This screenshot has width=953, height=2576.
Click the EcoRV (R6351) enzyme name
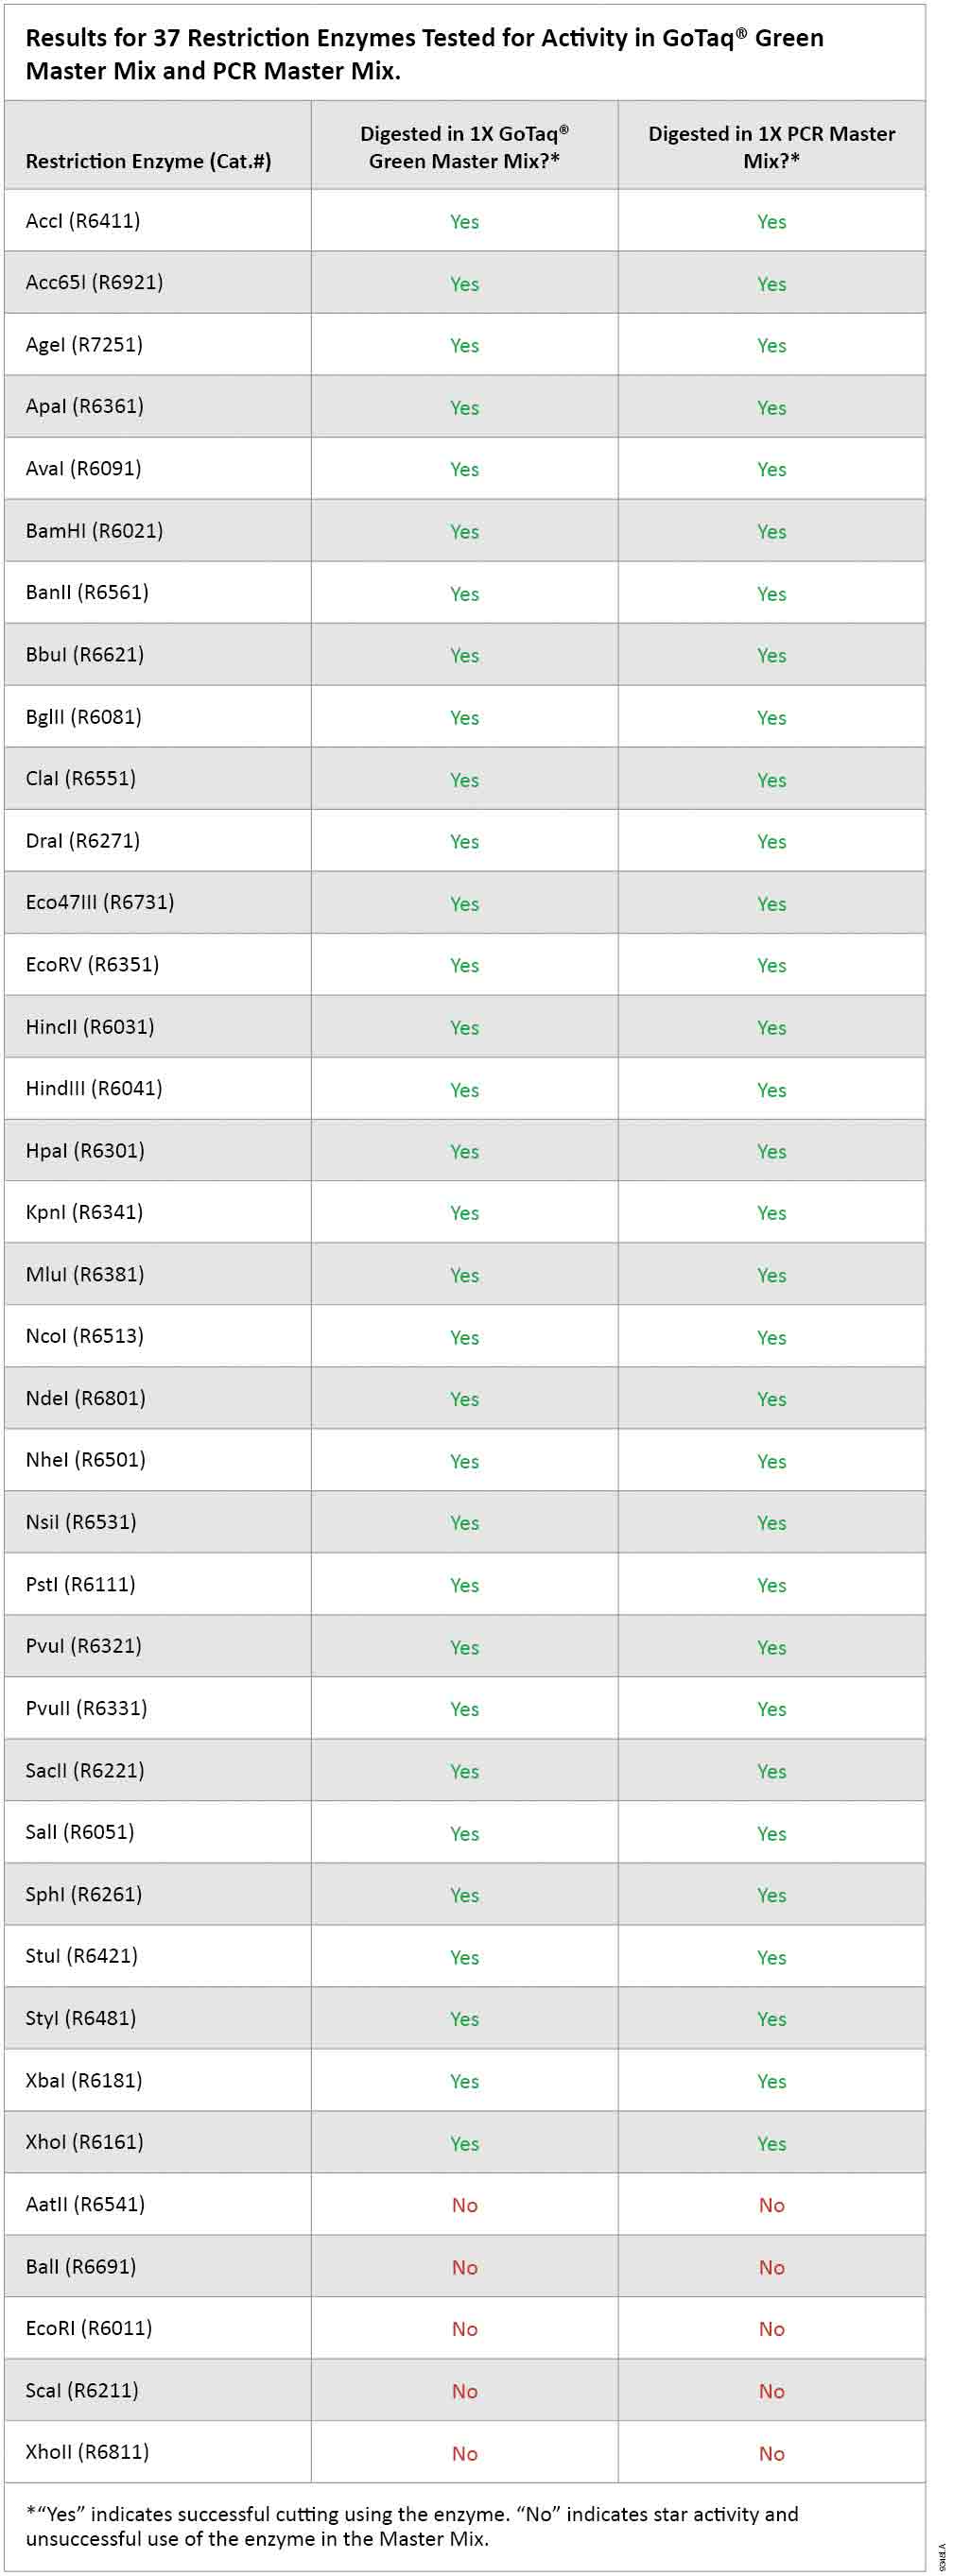(x=92, y=965)
